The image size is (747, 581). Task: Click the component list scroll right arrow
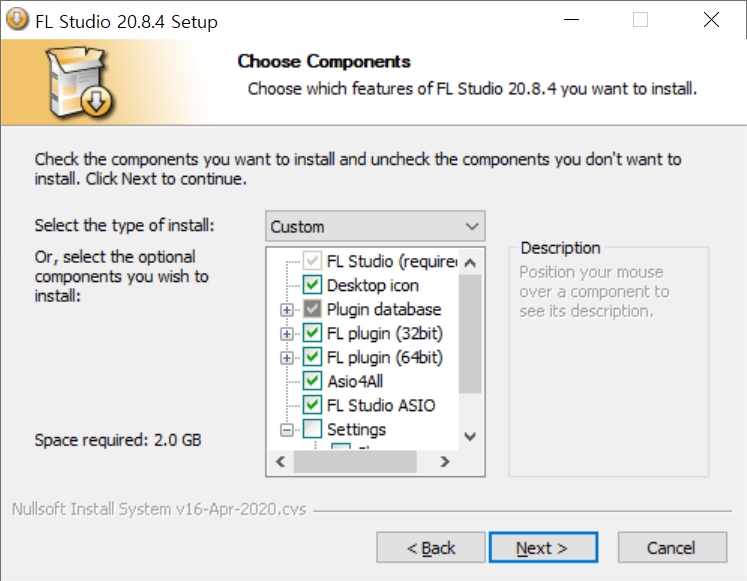[x=445, y=461]
